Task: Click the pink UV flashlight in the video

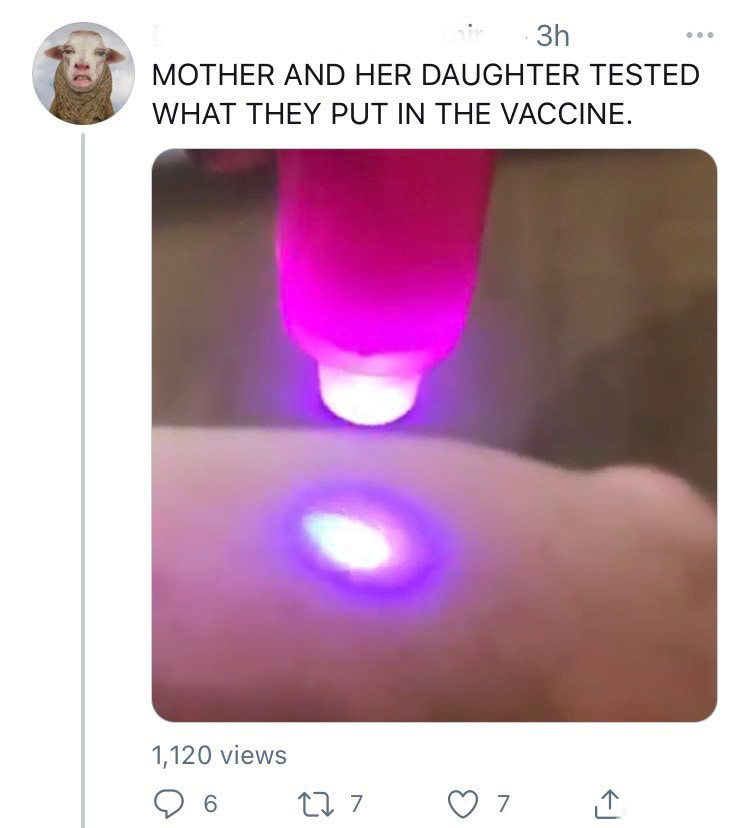Action: pos(385,260)
